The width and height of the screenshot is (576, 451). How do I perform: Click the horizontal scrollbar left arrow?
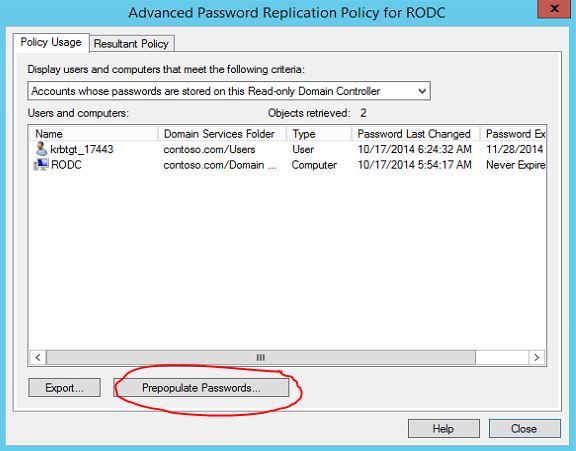(38, 357)
